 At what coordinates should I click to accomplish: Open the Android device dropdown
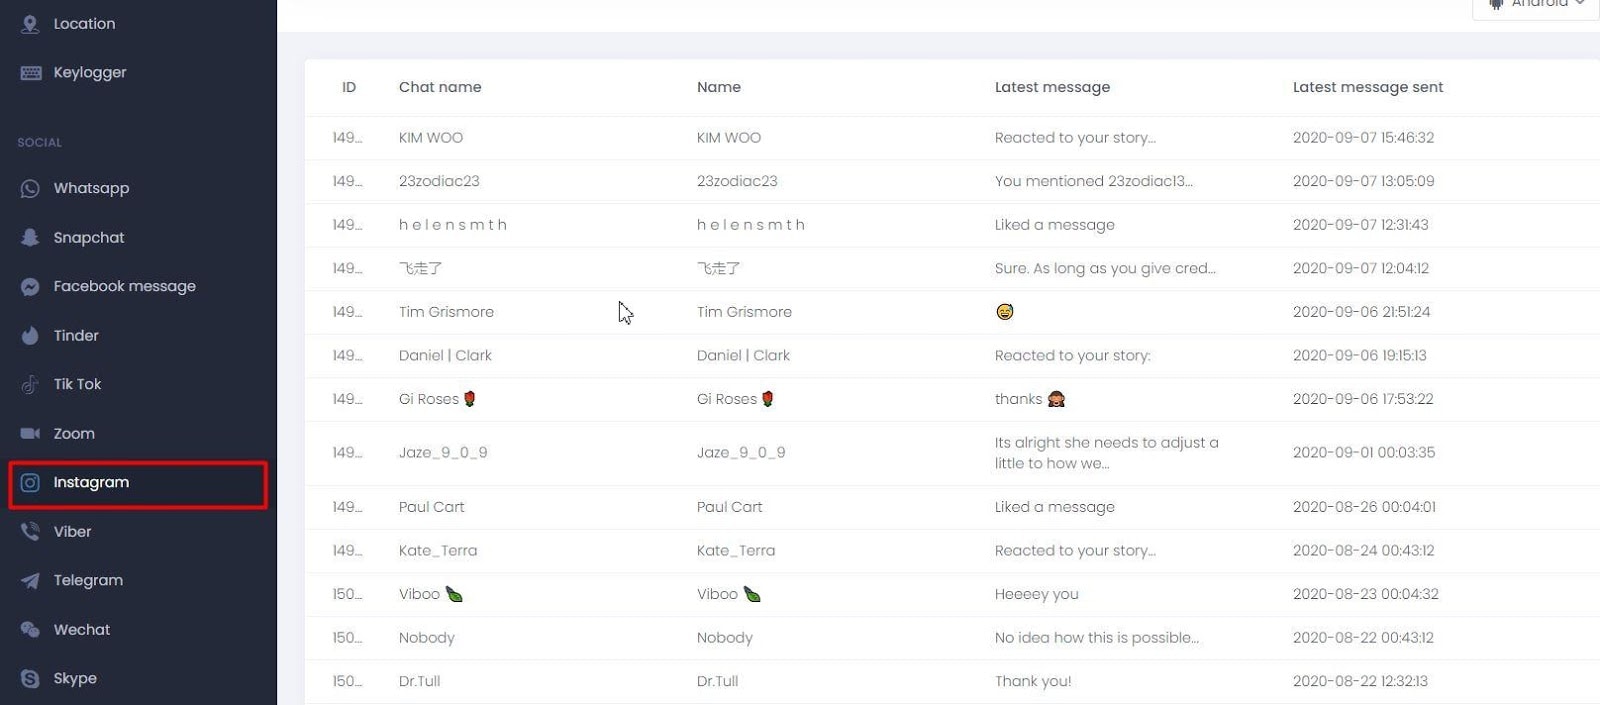(x=1536, y=6)
